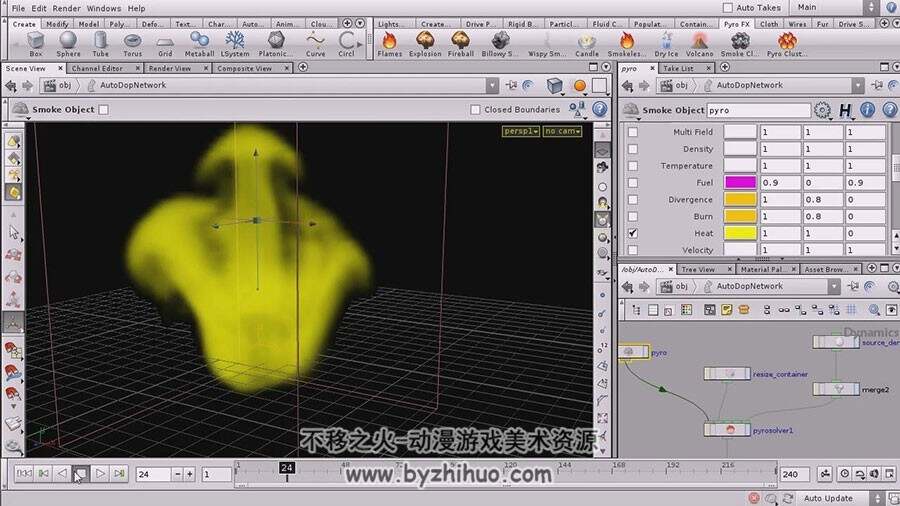The image size is (900, 506).
Task: Apply the Explosion pyro tool
Action: point(425,44)
